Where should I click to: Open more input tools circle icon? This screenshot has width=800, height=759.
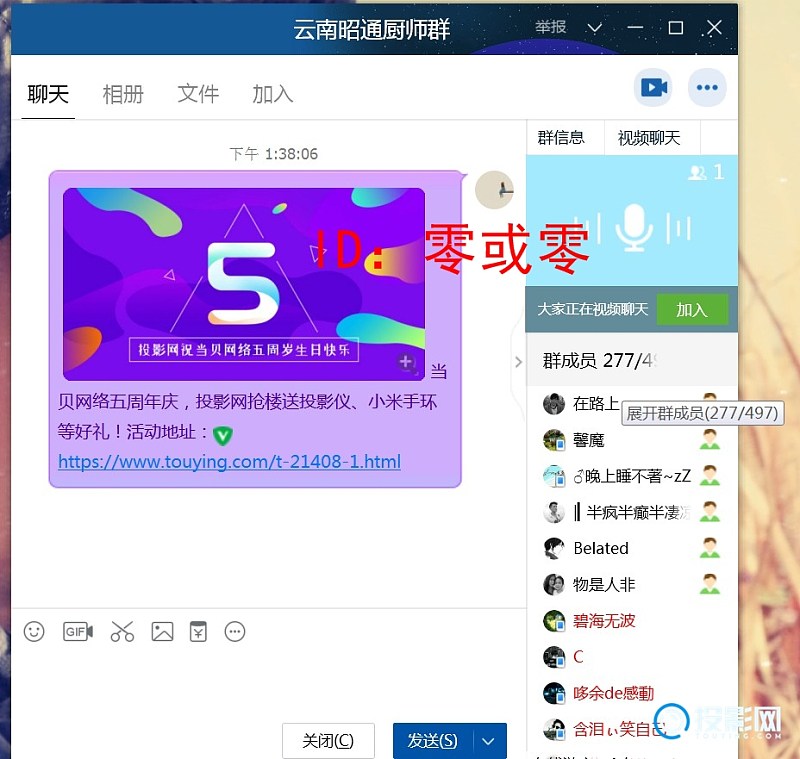235,632
